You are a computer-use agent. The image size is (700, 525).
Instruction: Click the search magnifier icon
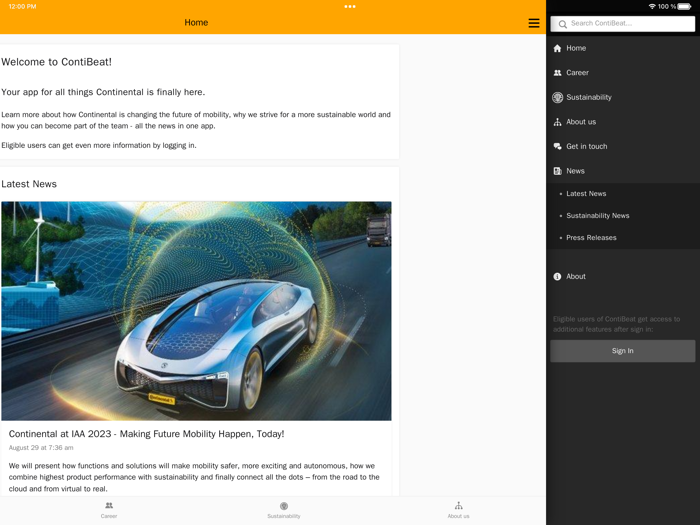pyautogui.click(x=562, y=24)
